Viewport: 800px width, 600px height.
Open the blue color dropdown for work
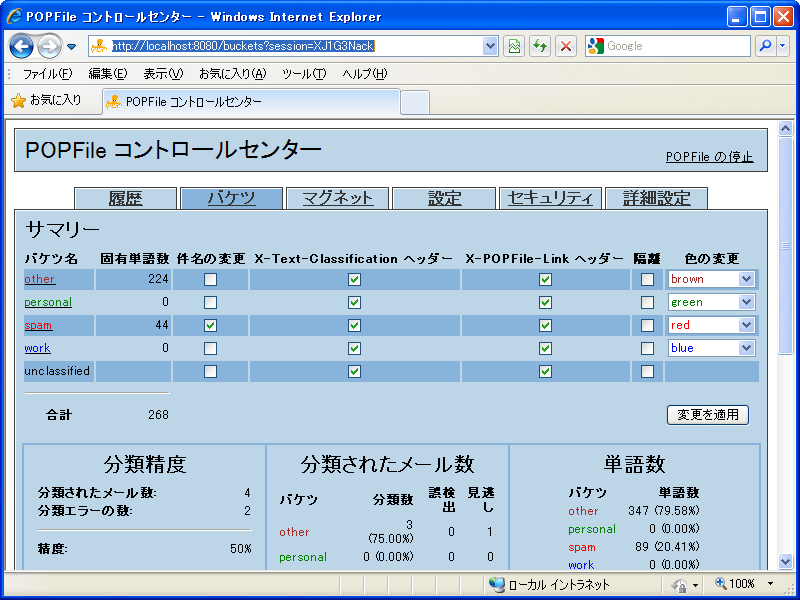(711, 348)
